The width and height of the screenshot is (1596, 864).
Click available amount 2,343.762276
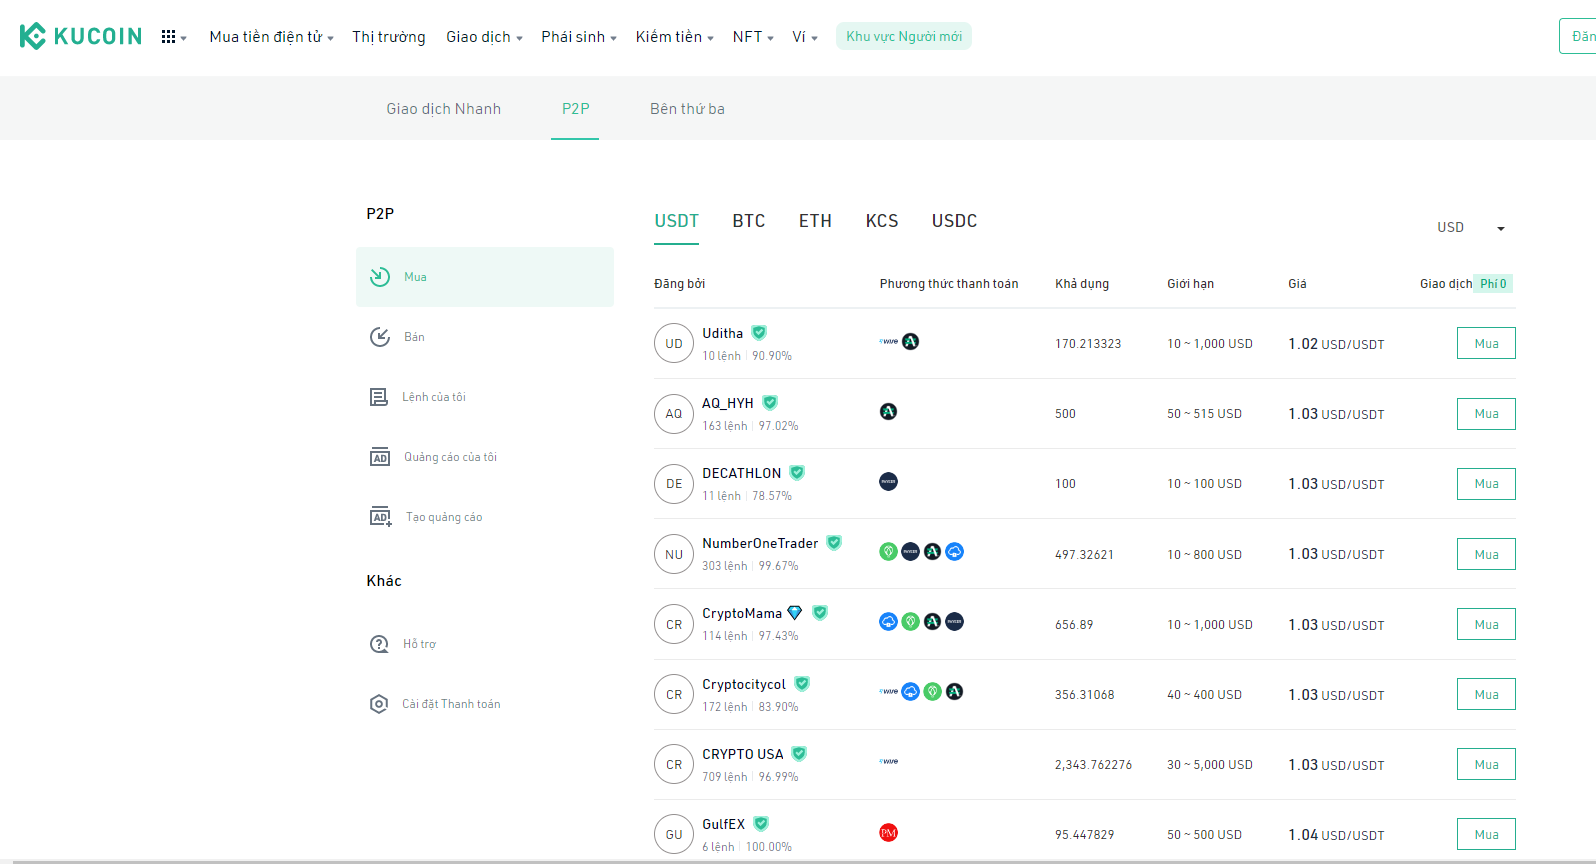click(x=1093, y=764)
